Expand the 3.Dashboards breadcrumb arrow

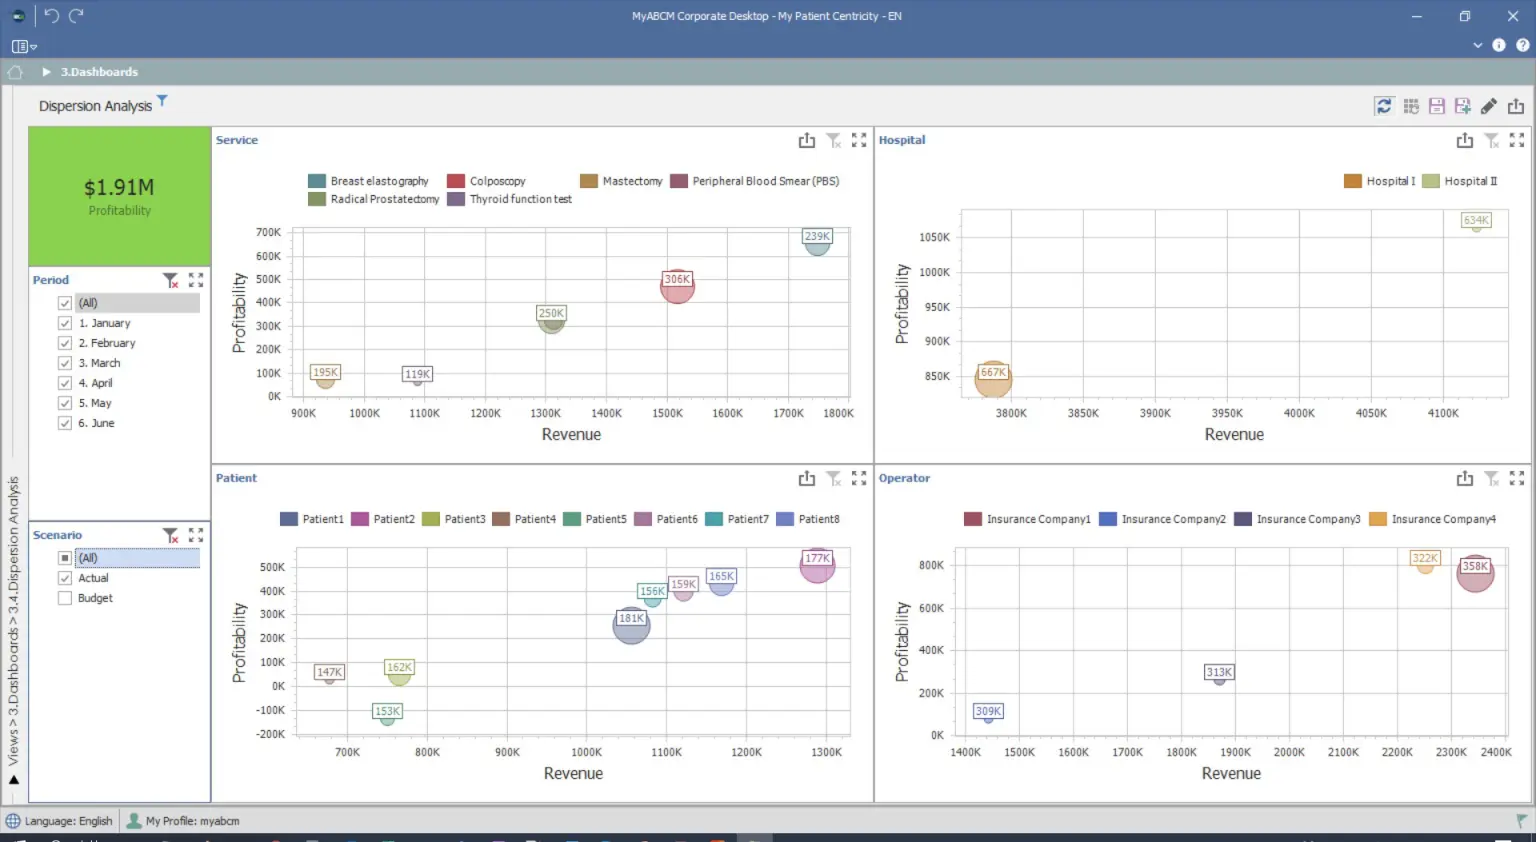coord(46,72)
